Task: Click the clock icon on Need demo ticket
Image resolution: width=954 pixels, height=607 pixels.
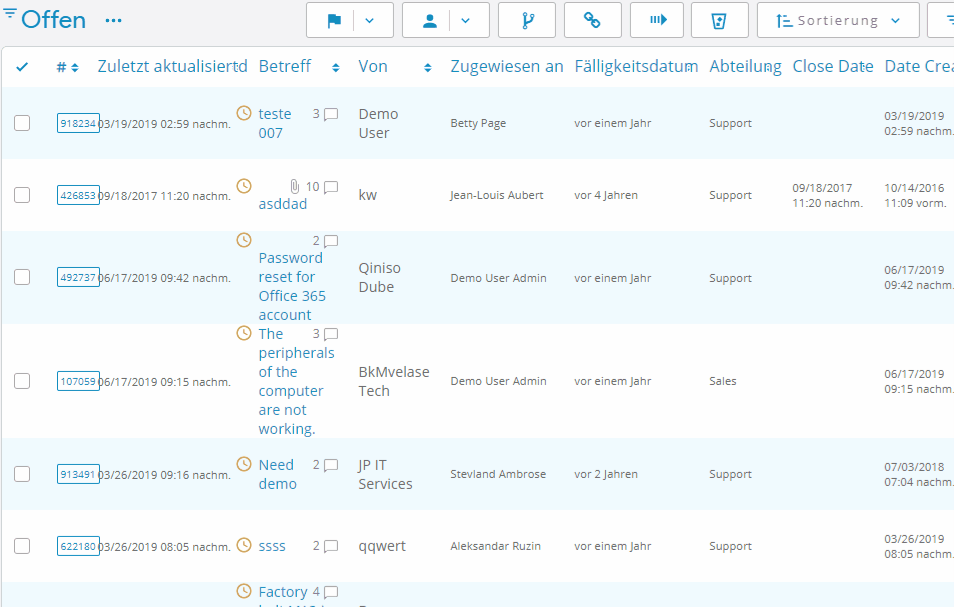Action: (243, 464)
